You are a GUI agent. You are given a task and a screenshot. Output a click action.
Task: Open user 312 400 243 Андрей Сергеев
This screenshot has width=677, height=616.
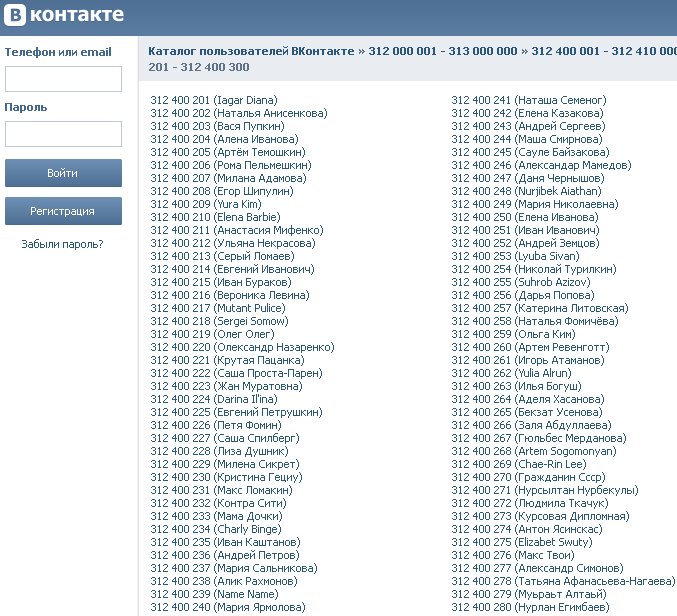528,126
